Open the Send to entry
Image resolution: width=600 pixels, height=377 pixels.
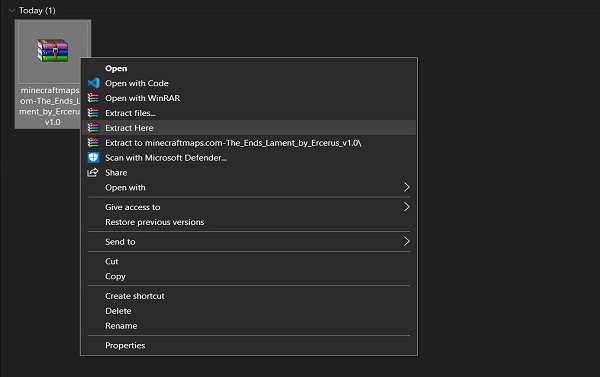point(249,242)
